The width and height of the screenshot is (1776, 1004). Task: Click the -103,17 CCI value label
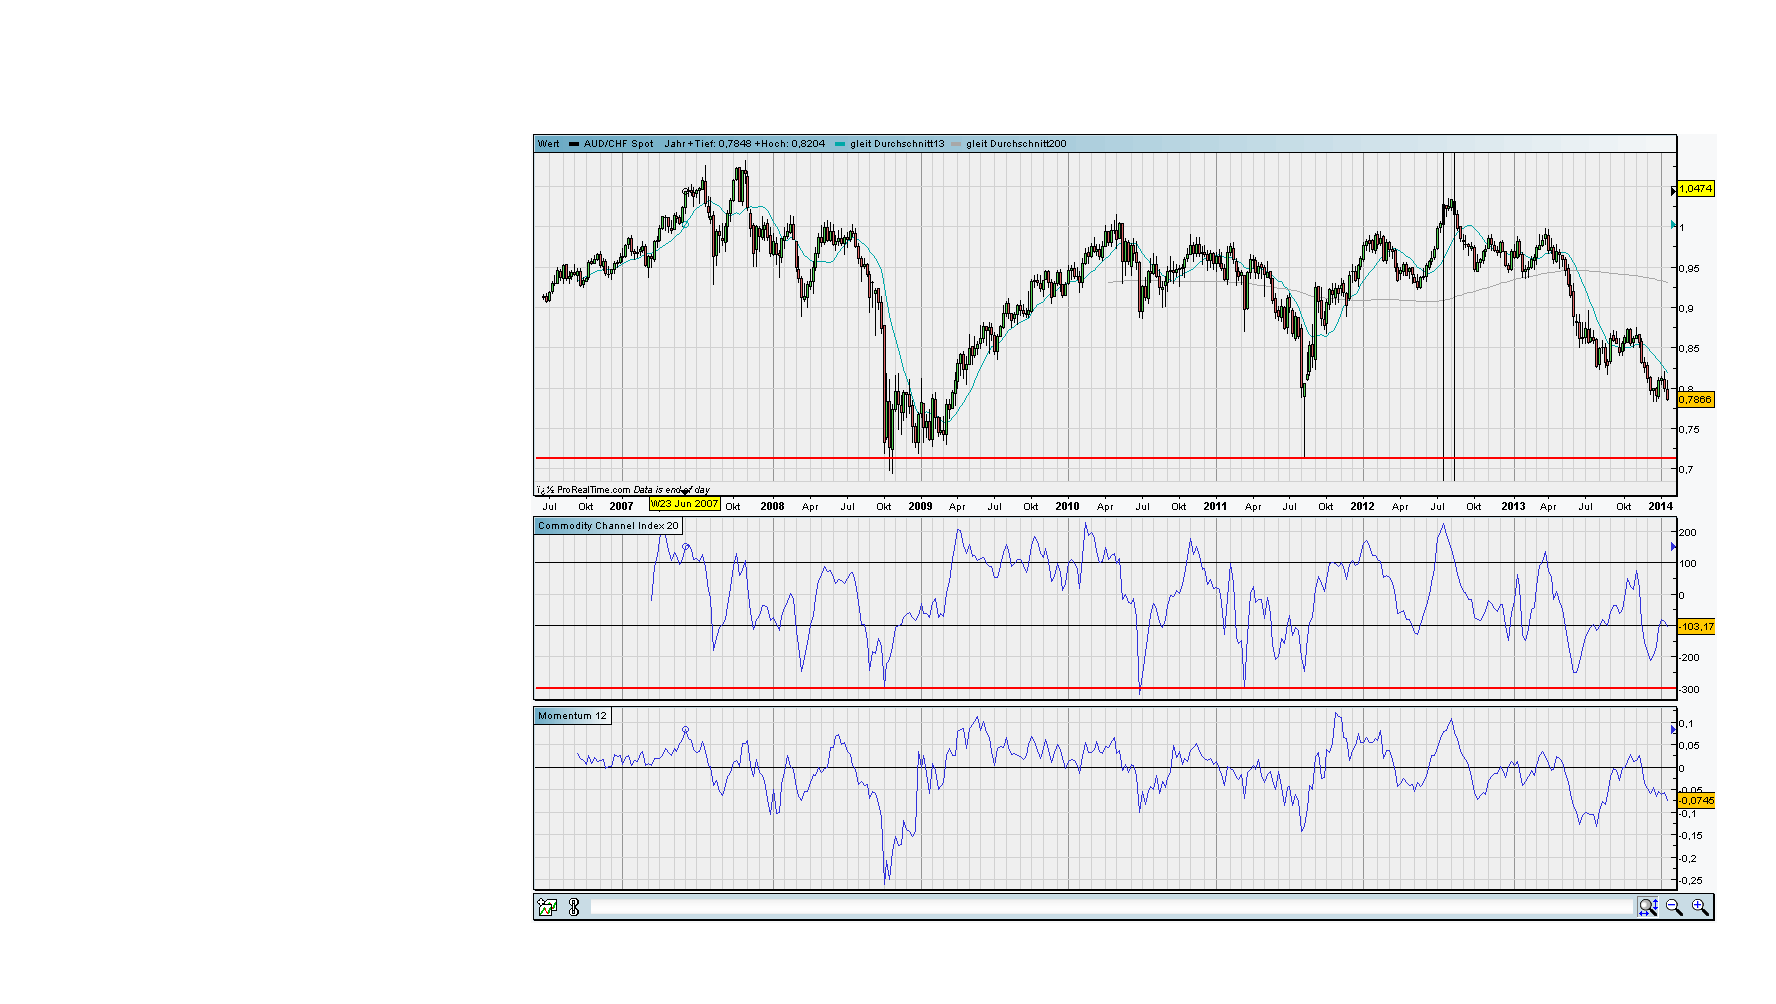pos(1696,627)
